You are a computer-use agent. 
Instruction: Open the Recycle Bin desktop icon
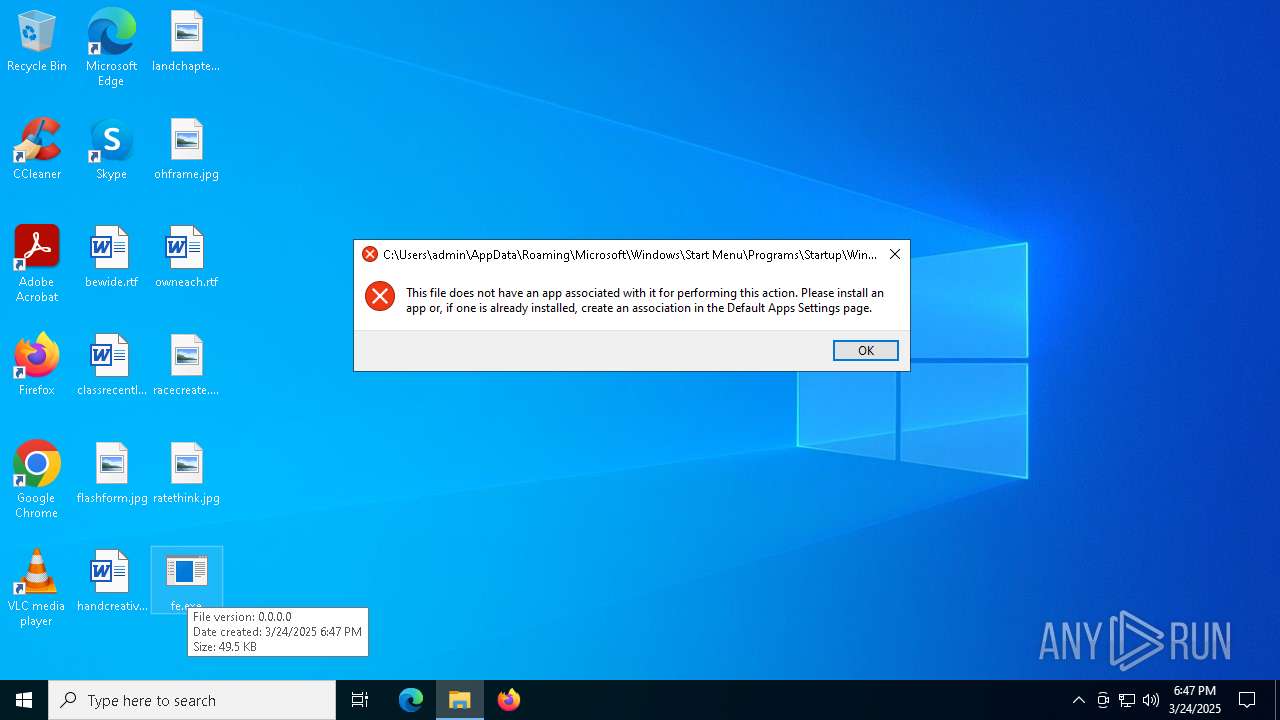37,42
